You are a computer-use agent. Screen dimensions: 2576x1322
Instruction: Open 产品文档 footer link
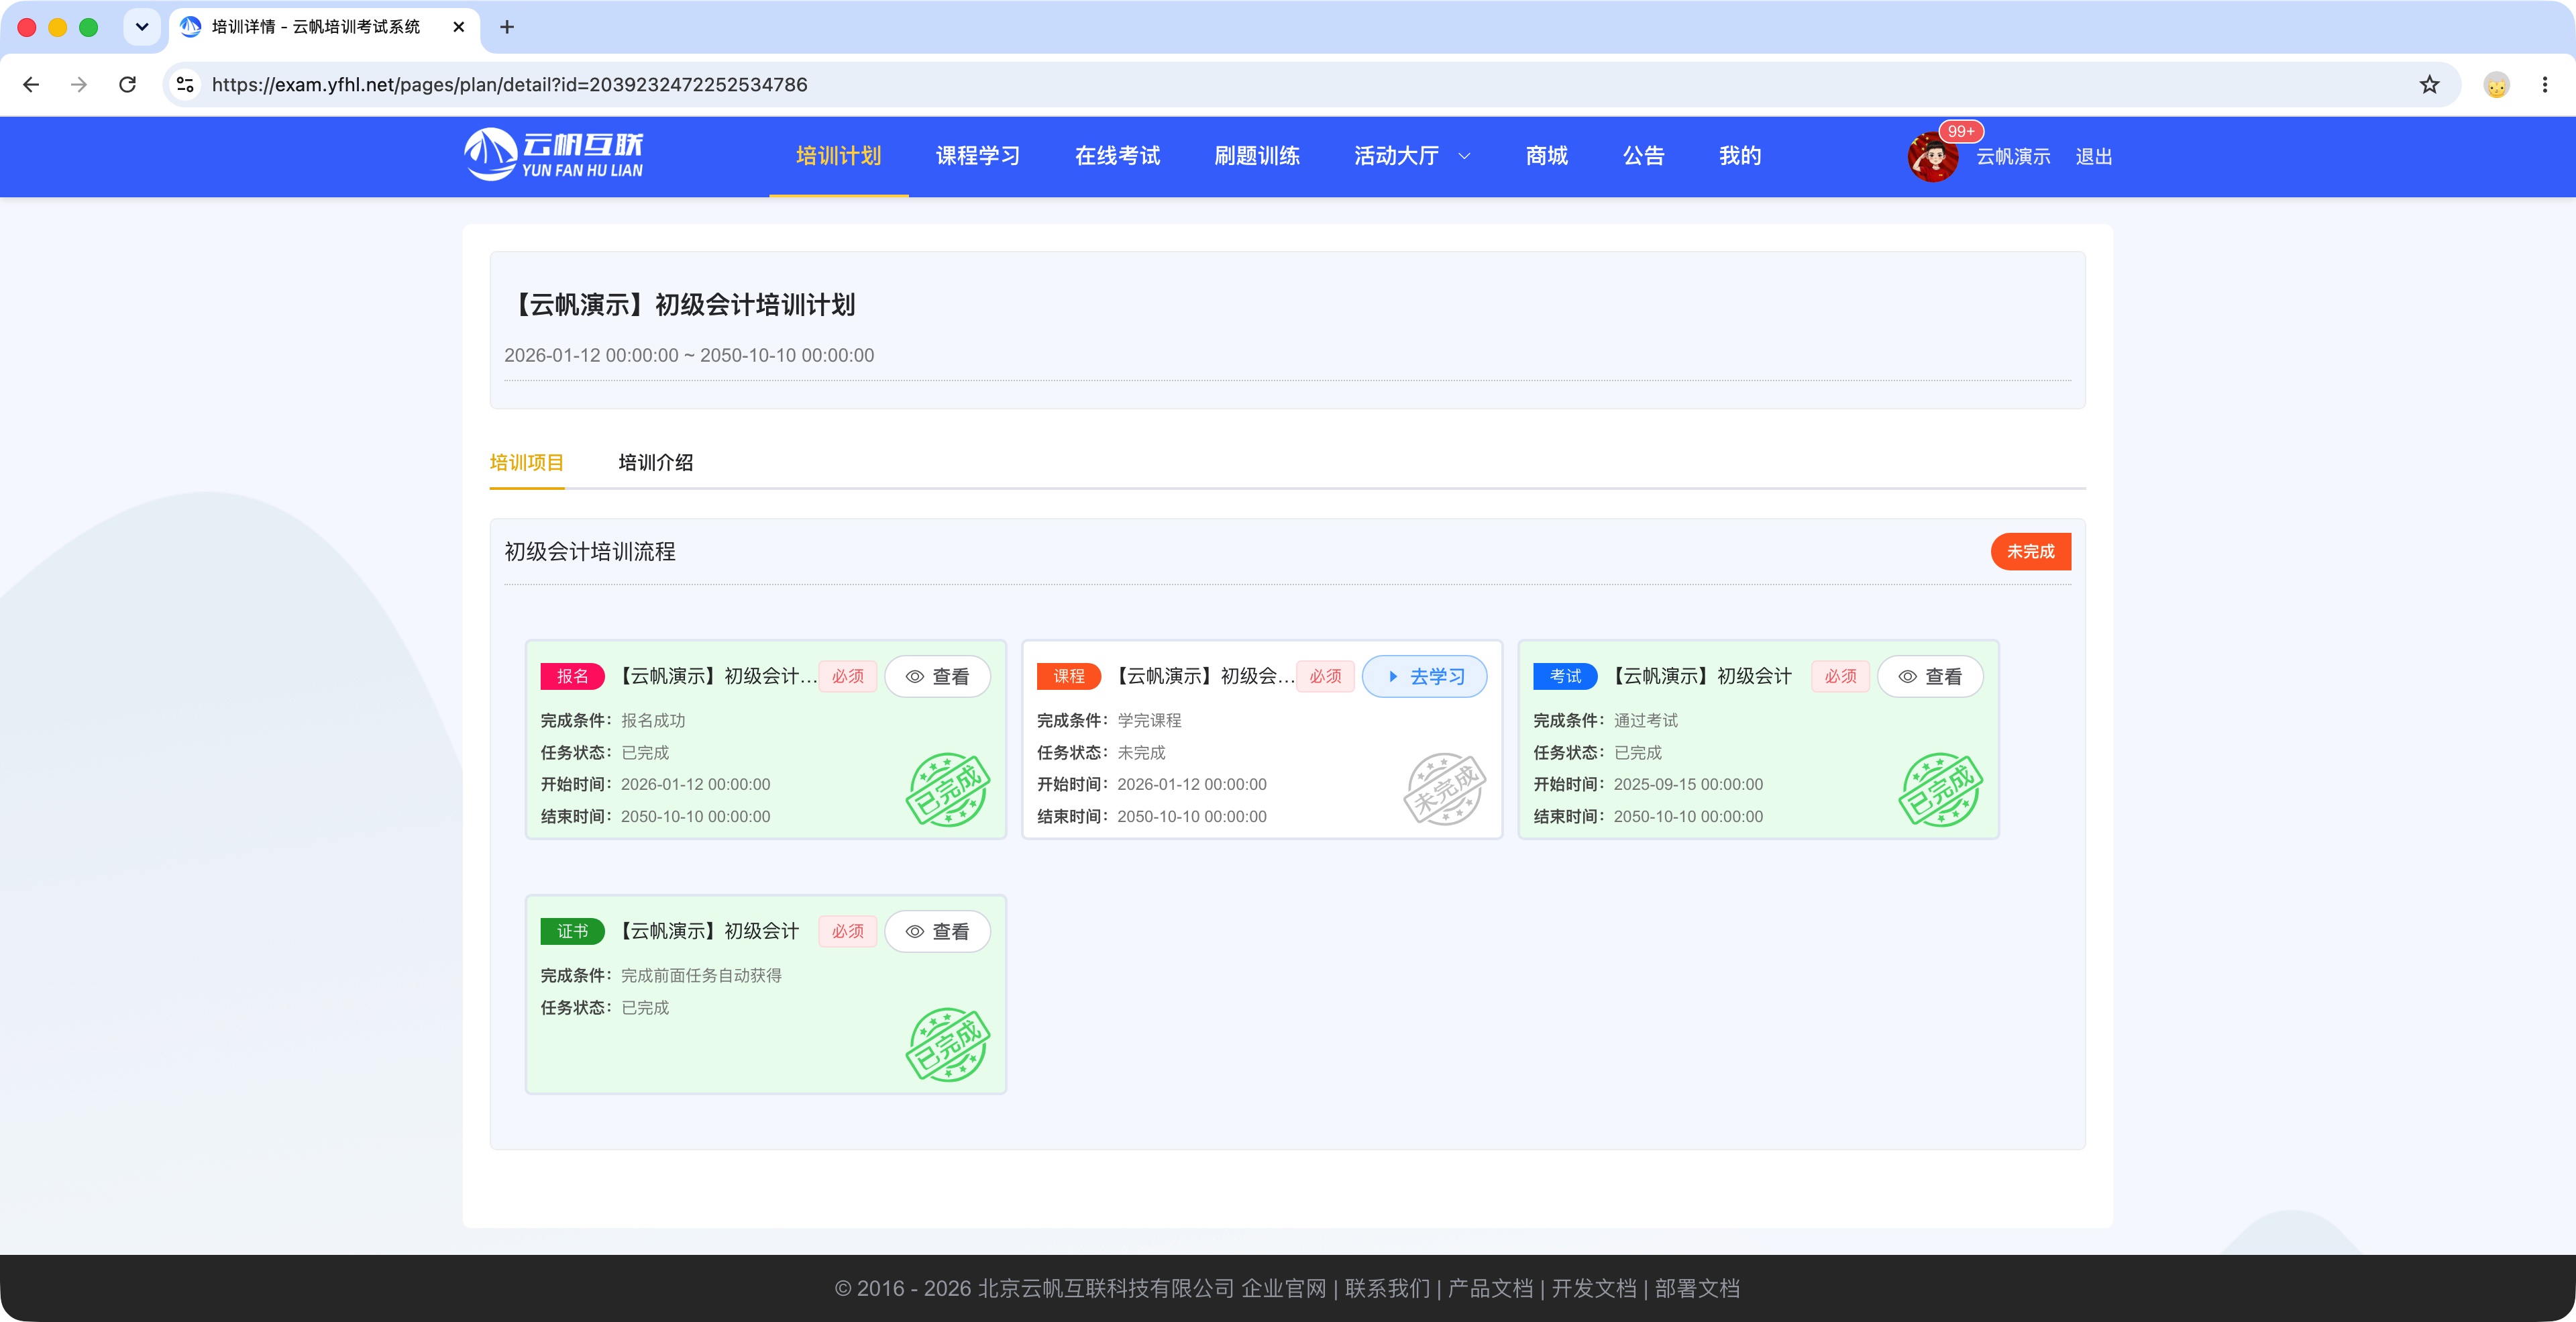1490,1289
